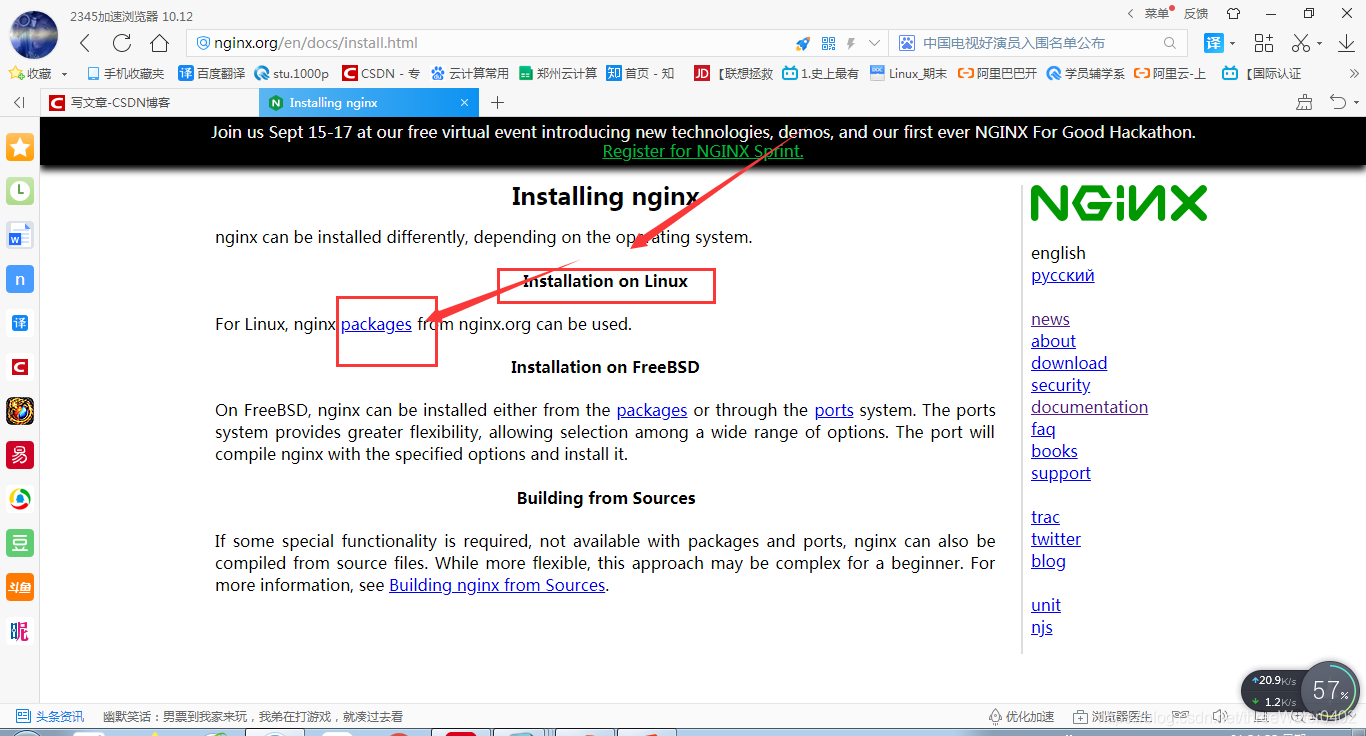Image resolution: width=1366 pixels, height=736 pixels.
Task: Collapse the sidebar with the left toggle
Action: coord(18,102)
